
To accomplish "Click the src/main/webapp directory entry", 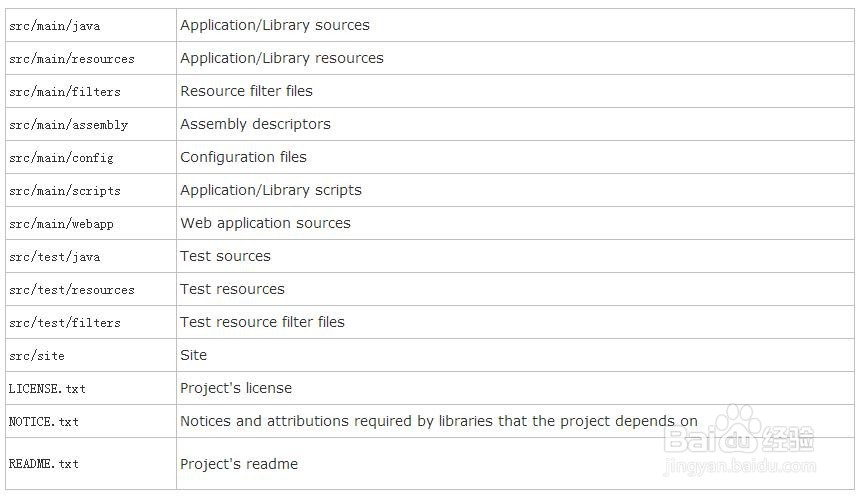I will [x=61, y=224].
